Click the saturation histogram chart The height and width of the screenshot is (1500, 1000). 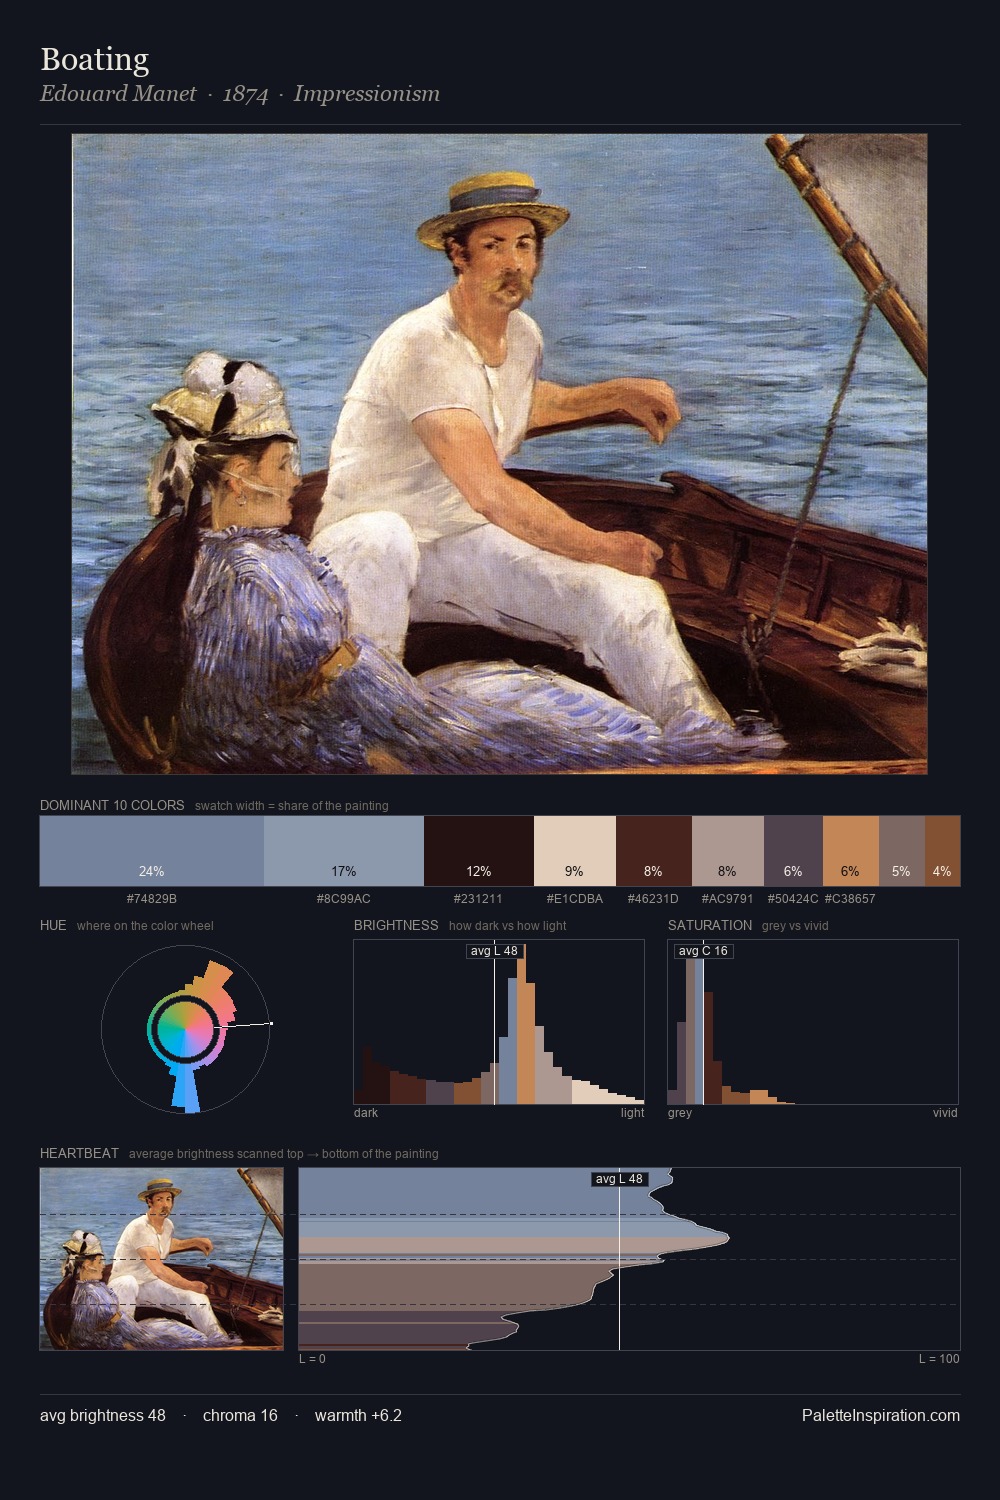(813, 1022)
